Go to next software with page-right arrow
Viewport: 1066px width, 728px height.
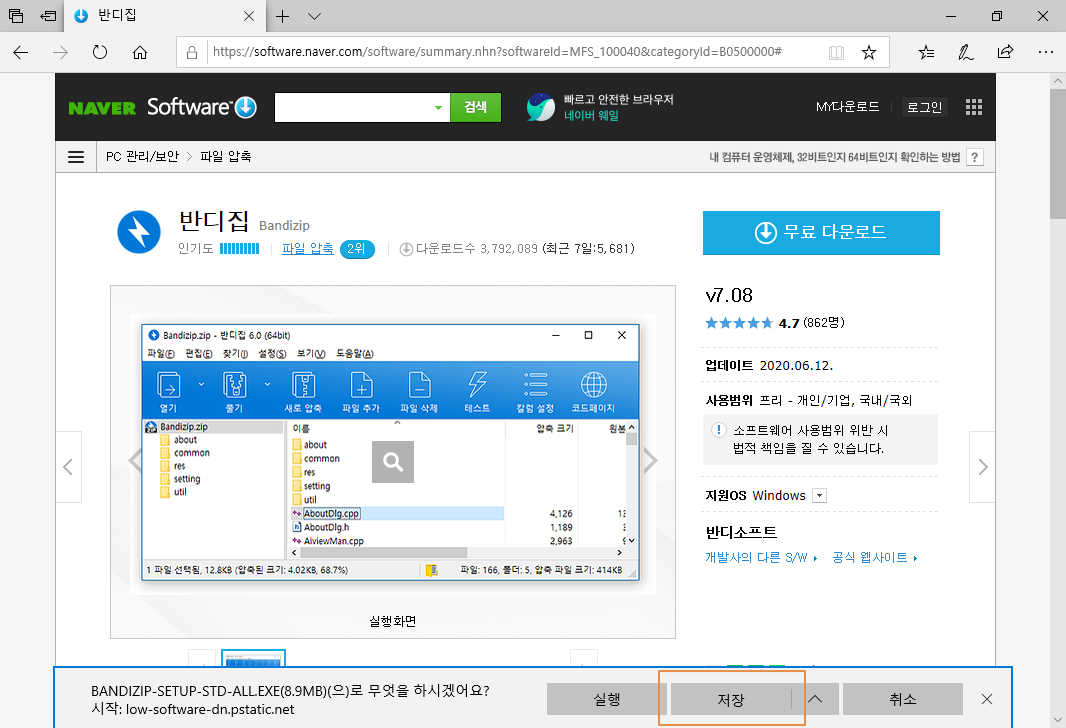[x=982, y=467]
